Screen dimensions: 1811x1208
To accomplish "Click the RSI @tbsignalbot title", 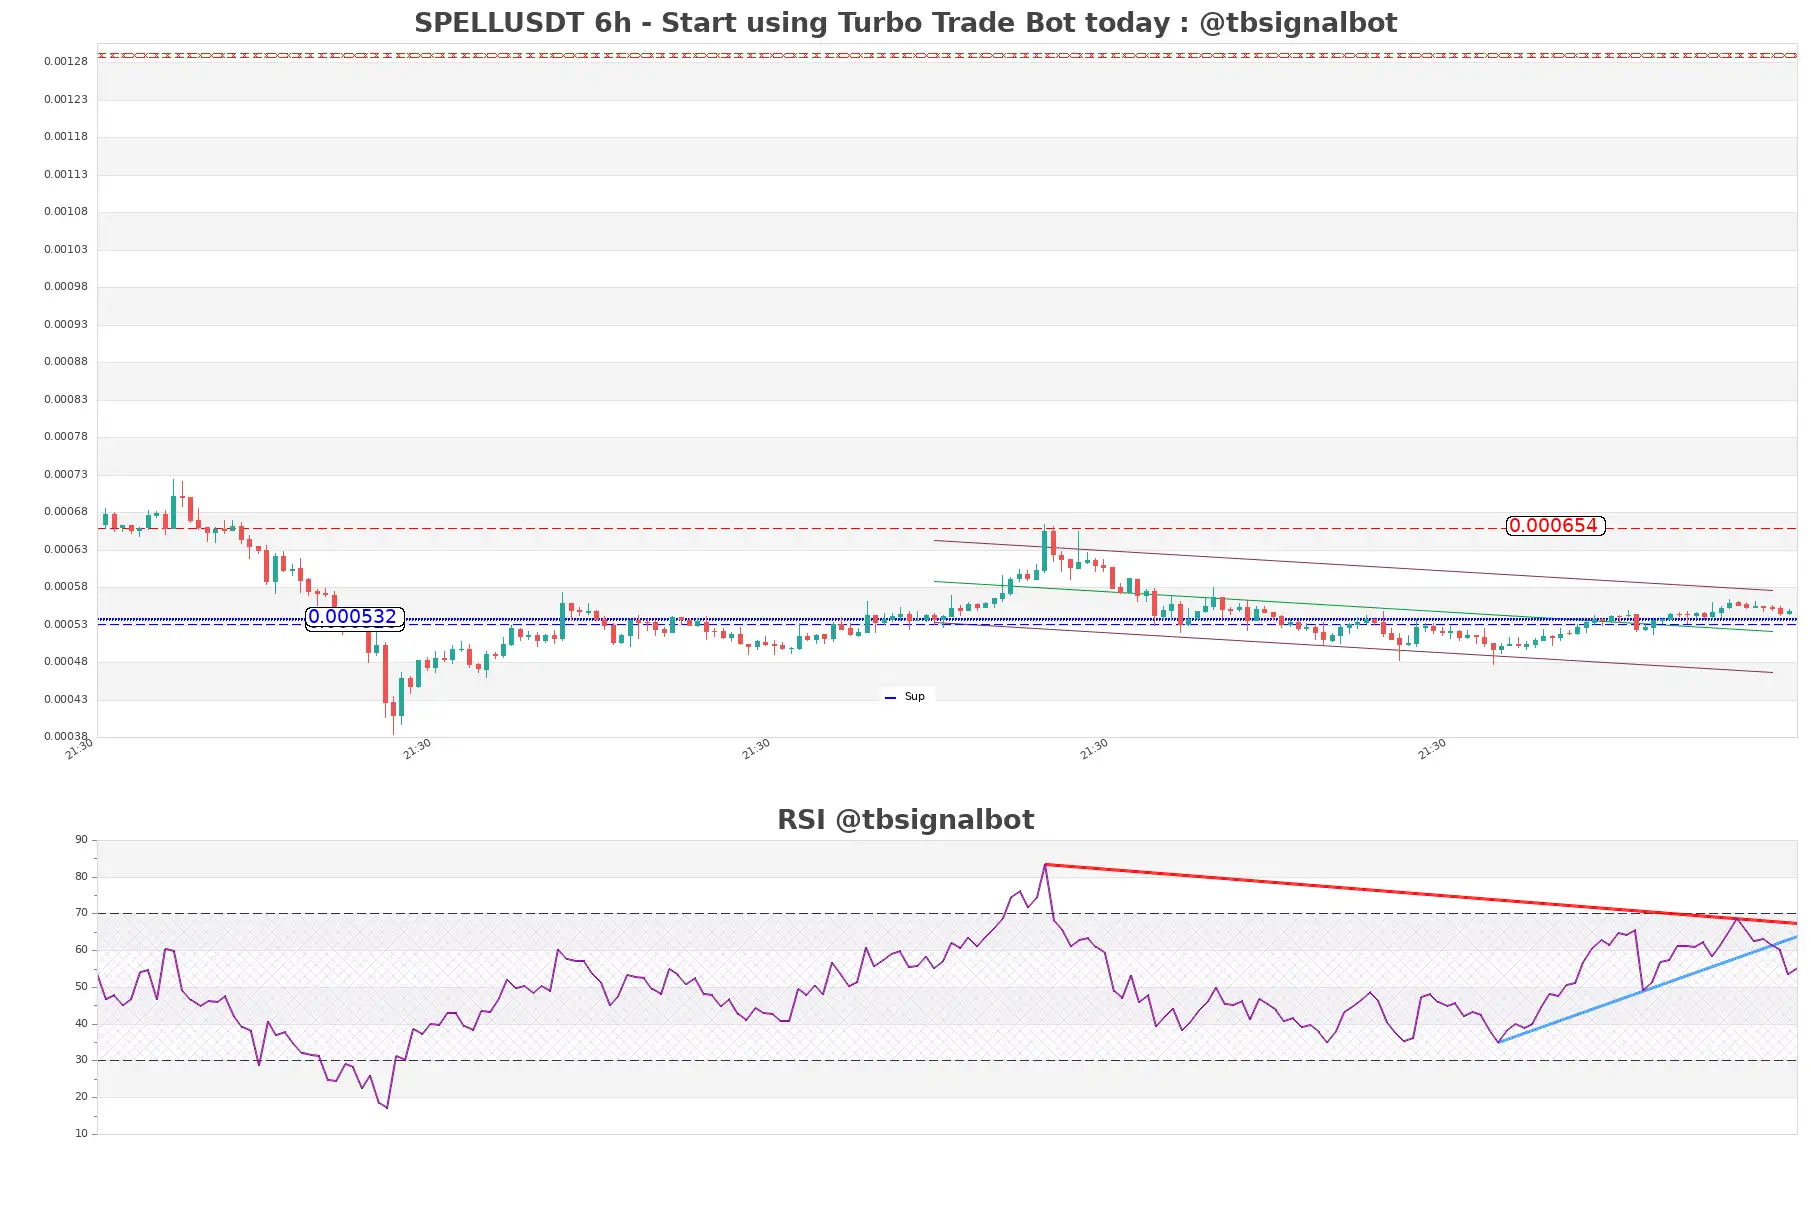I will point(905,820).
